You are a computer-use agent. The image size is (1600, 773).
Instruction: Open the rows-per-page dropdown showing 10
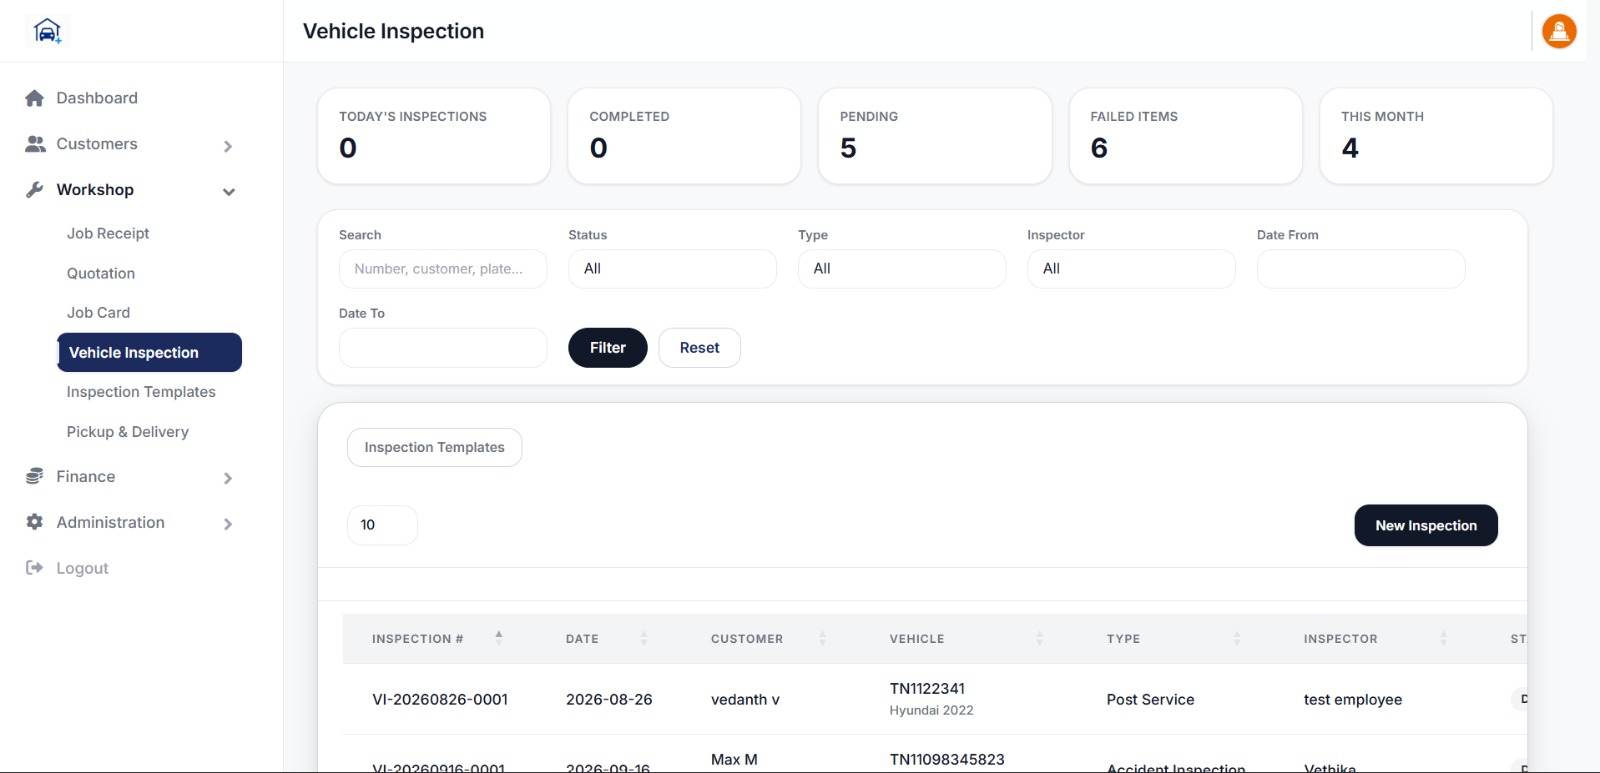tap(382, 525)
